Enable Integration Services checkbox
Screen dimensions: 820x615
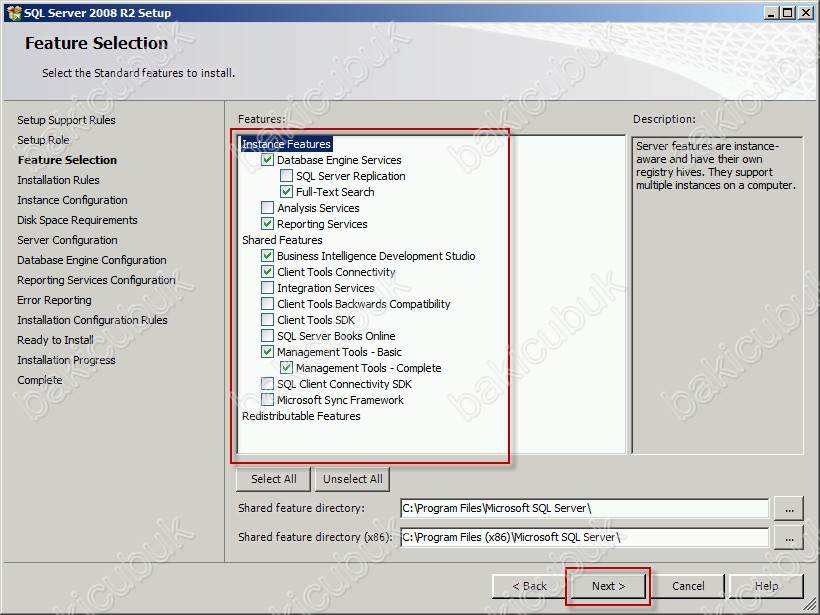(267, 288)
